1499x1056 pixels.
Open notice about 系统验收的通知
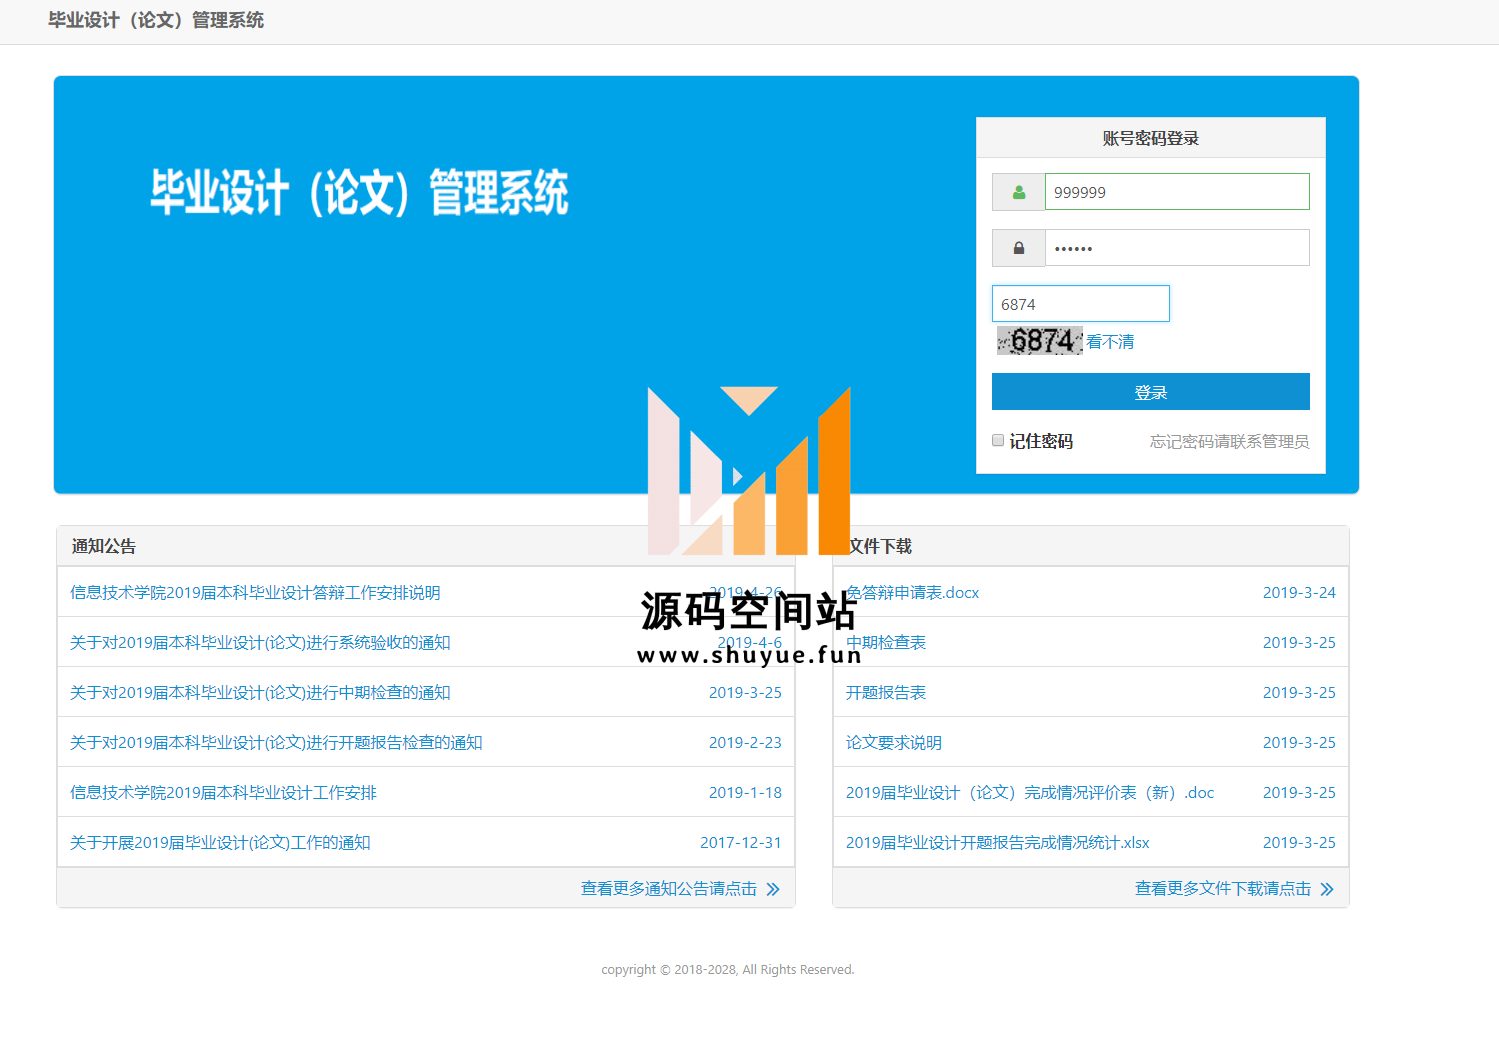(x=260, y=643)
